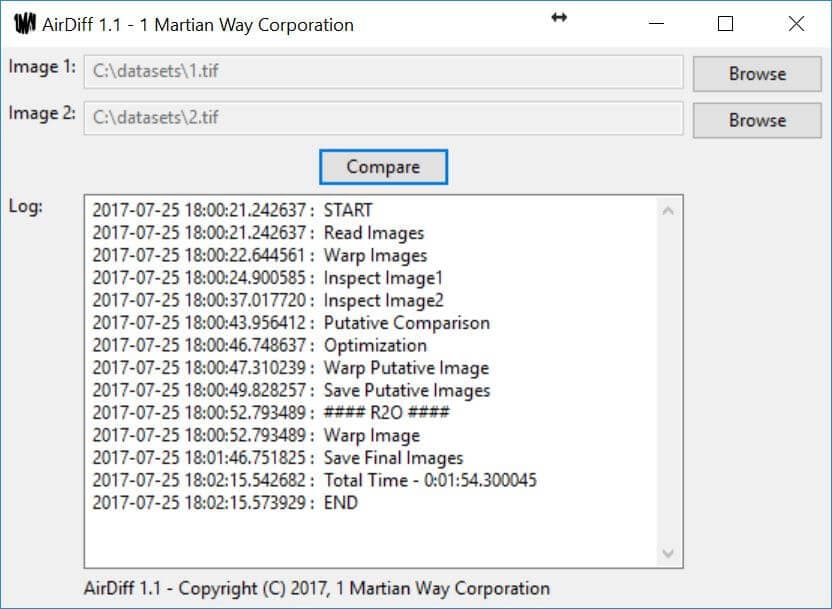Select the "Putative Comparison" log entry
The image size is (832, 609).
291,323
